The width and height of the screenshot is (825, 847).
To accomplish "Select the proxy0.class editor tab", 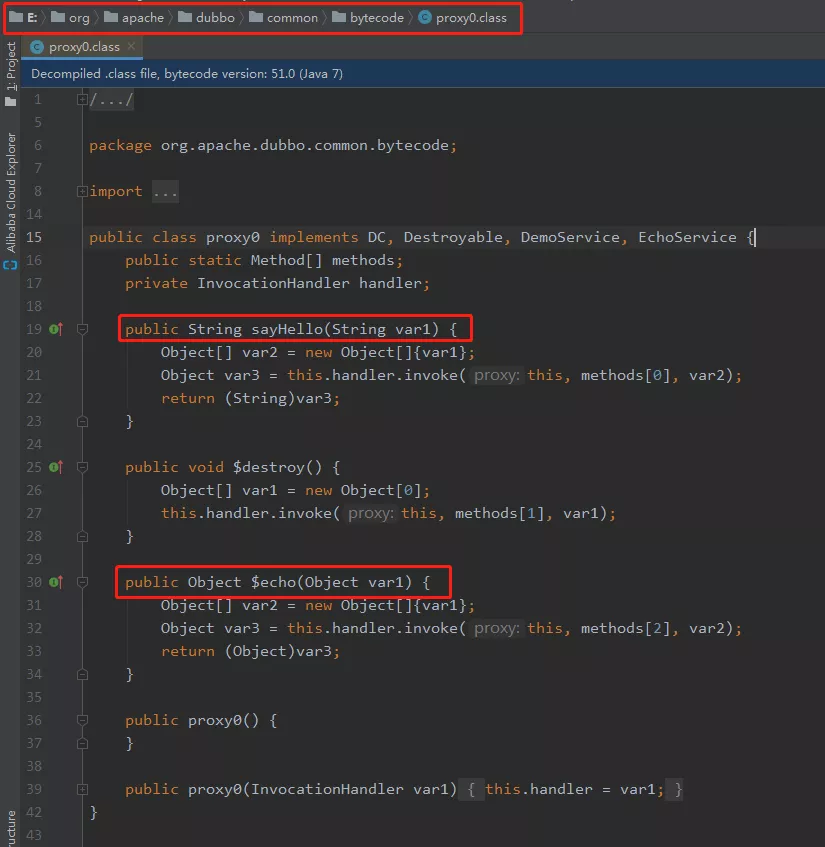I will click(x=83, y=47).
